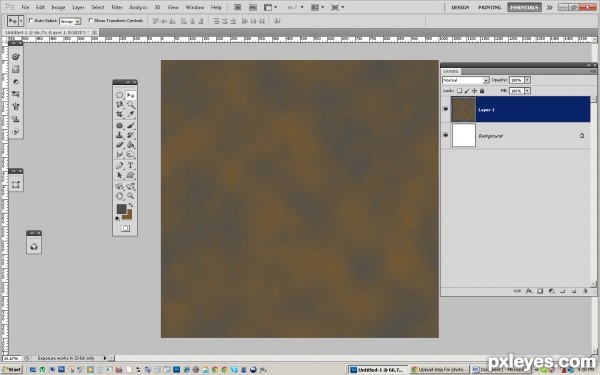Screen dimensions: 600x375
Task: Click background brown color swatch
Action: pyautogui.click(x=129, y=216)
